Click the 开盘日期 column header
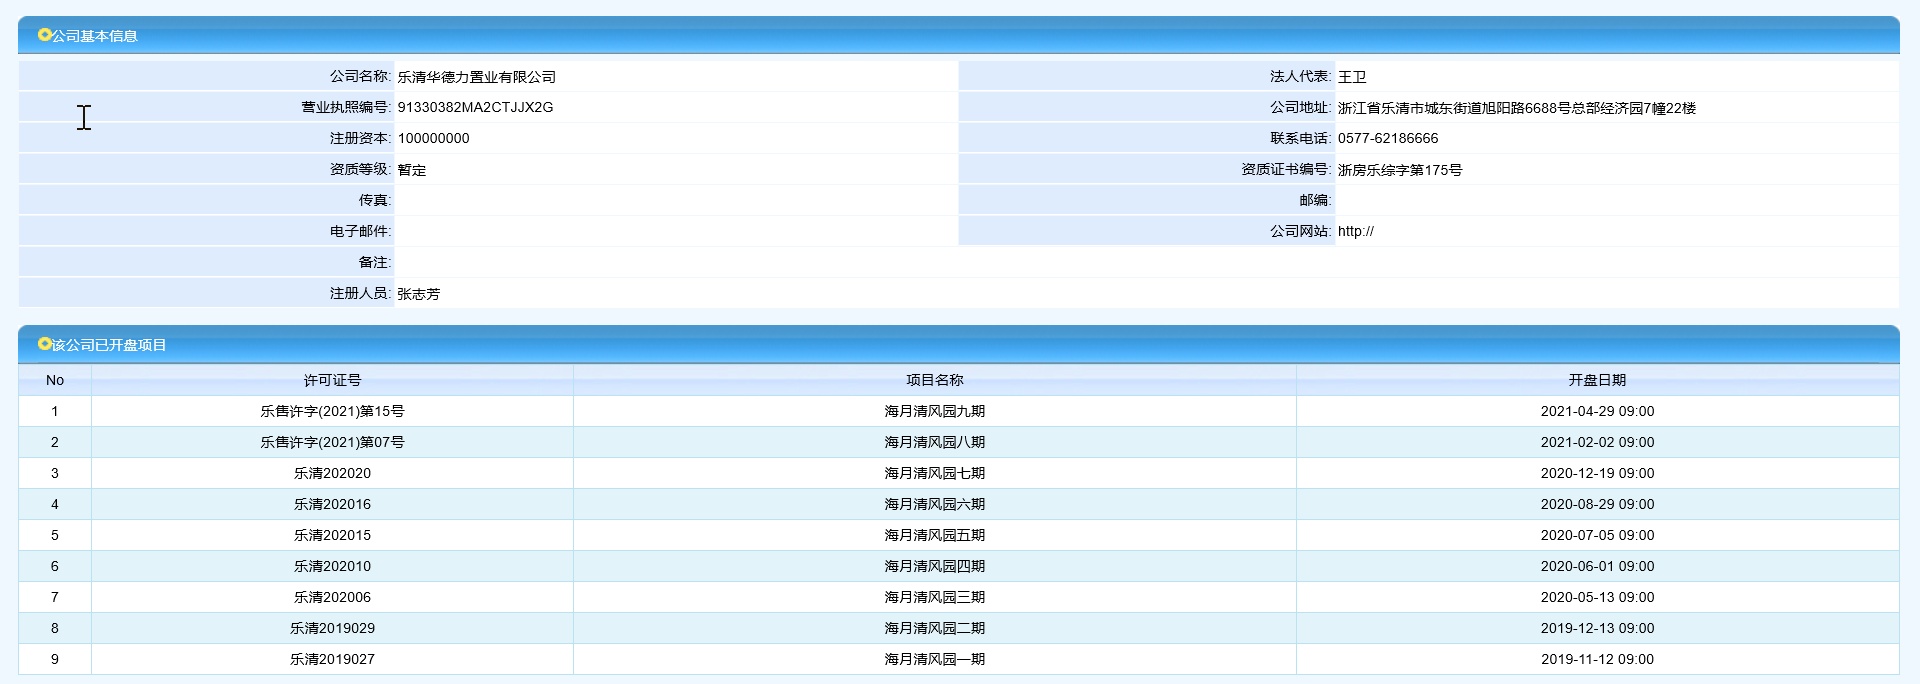The height and width of the screenshot is (684, 1920). [x=1597, y=380]
